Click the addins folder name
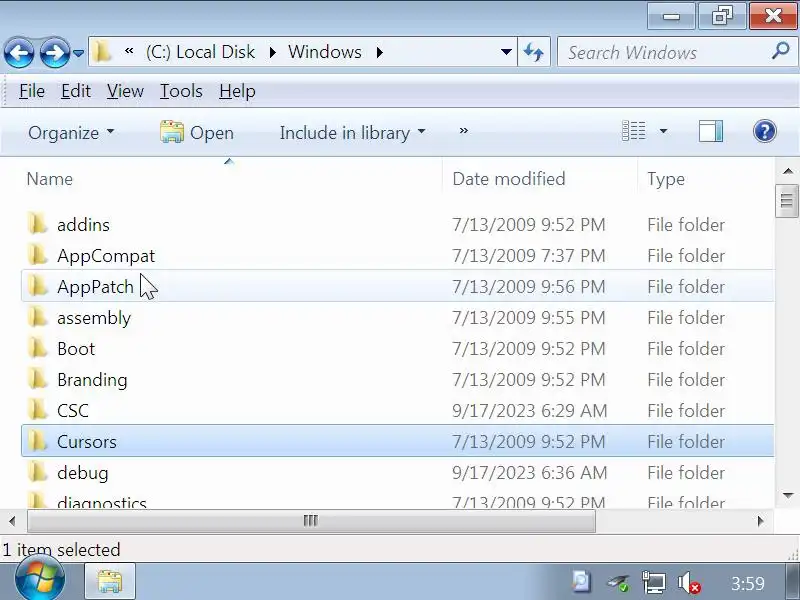 83,224
